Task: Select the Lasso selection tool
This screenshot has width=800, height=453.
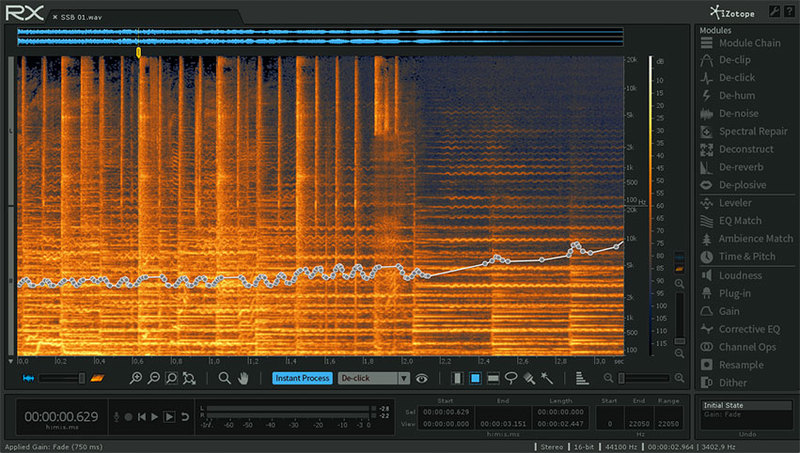Action: point(511,378)
